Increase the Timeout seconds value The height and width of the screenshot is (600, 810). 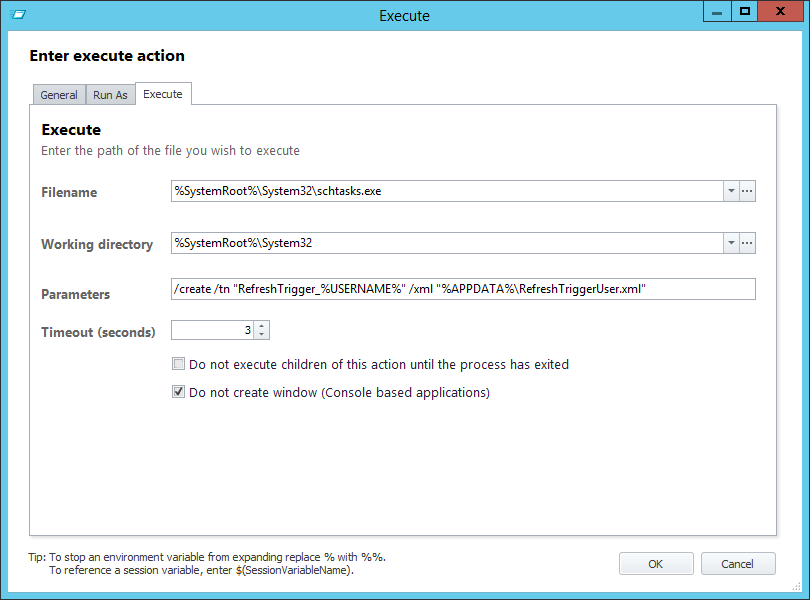(261, 325)
